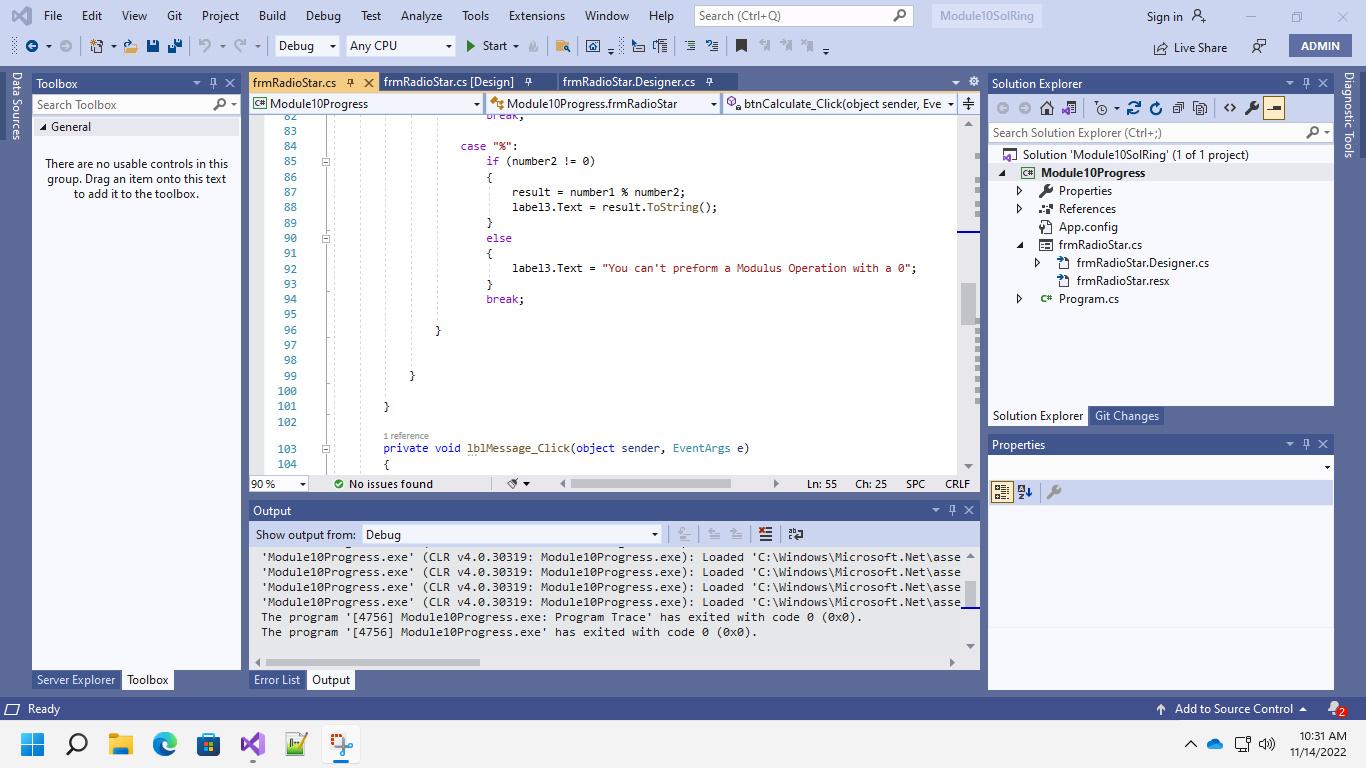Viewport: 1366px width, 768px height.
Task: Click the Collapse All icon in Solution Explorer
Action: pyautogui.click(x=1178, y=108)
